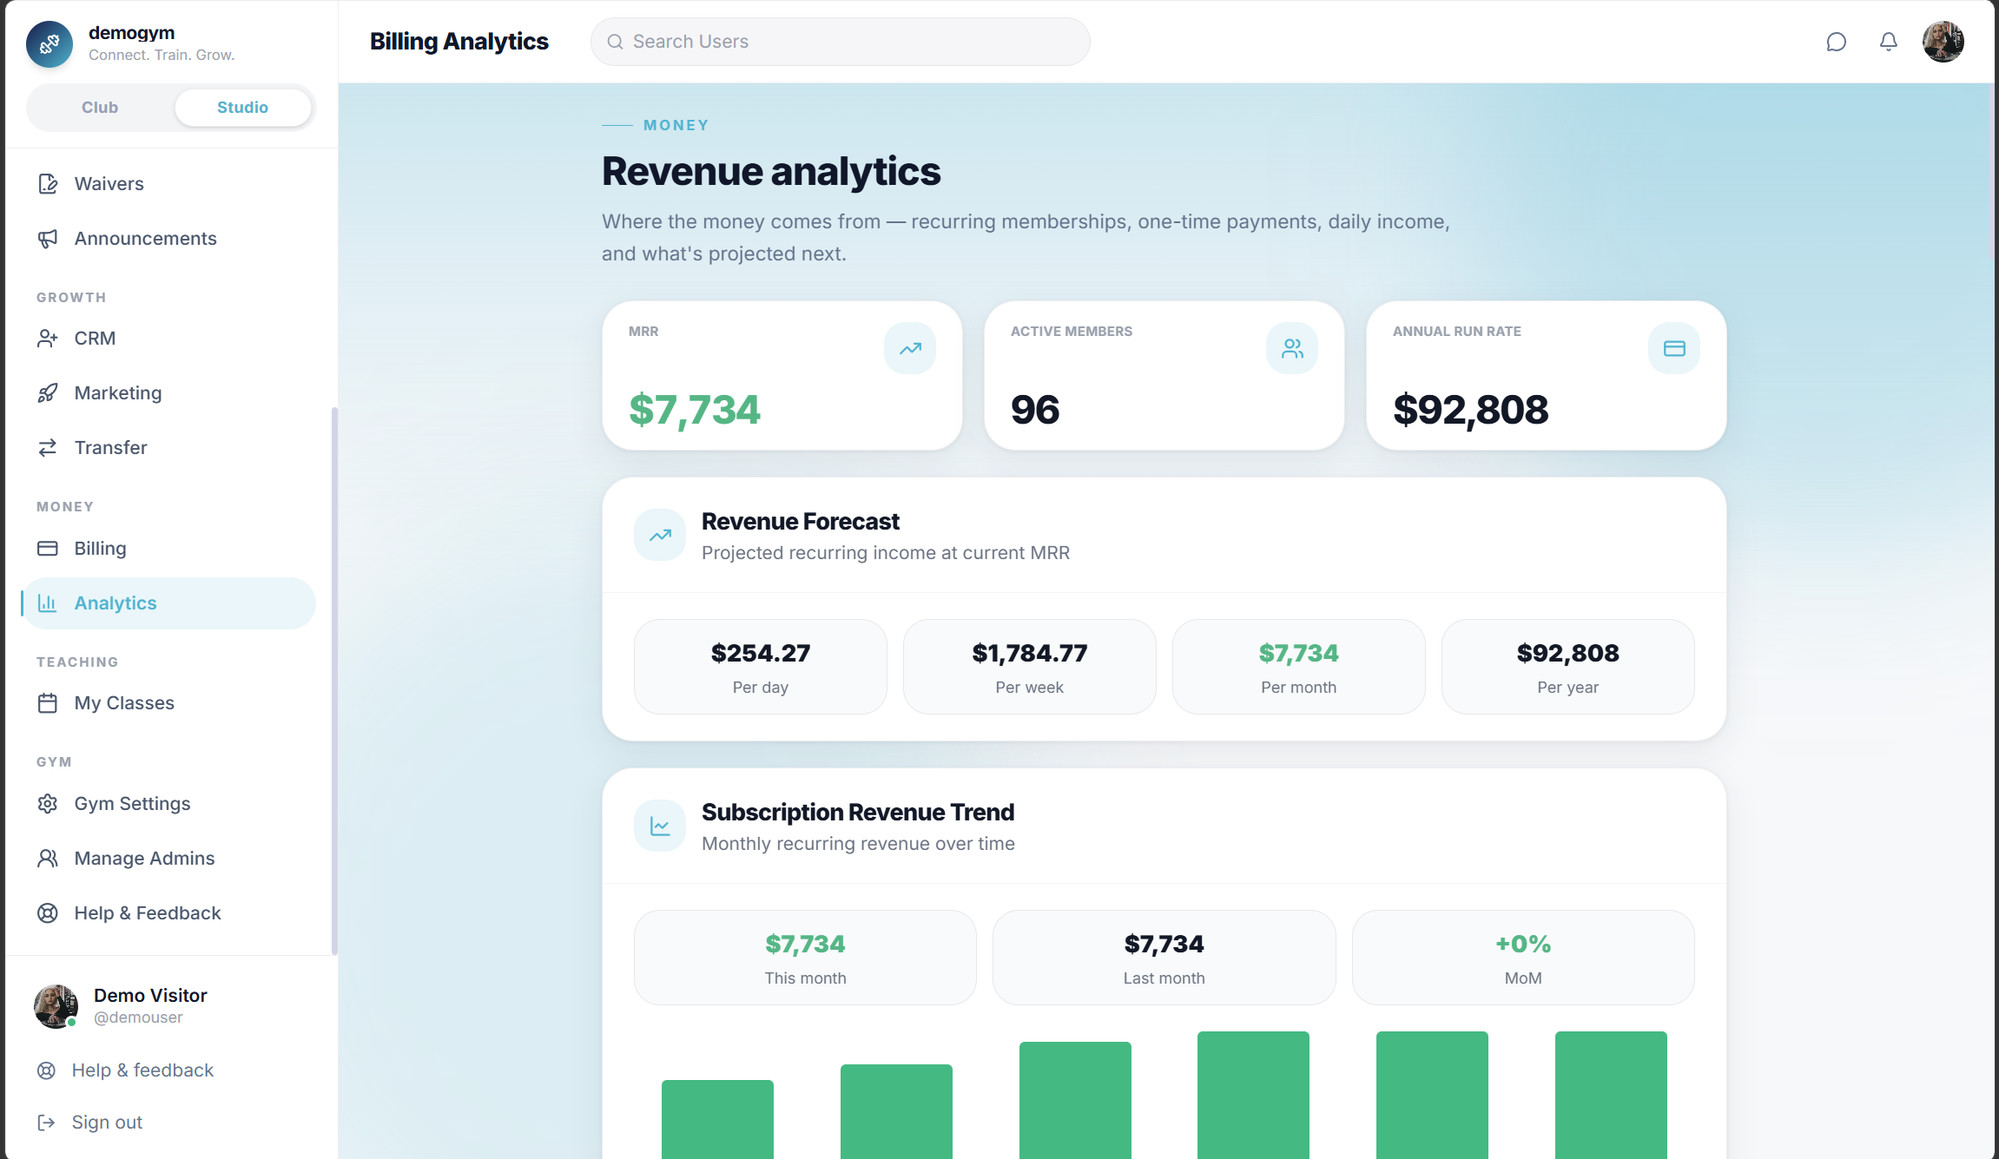
Task: Click the lifebuoy icon beside Help & Feedback
Action: point(47,913)
